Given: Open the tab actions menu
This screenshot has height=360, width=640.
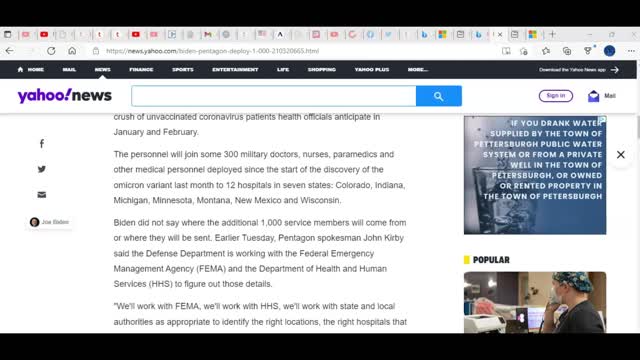Looking at the screenshot, I should coord(8,35).
